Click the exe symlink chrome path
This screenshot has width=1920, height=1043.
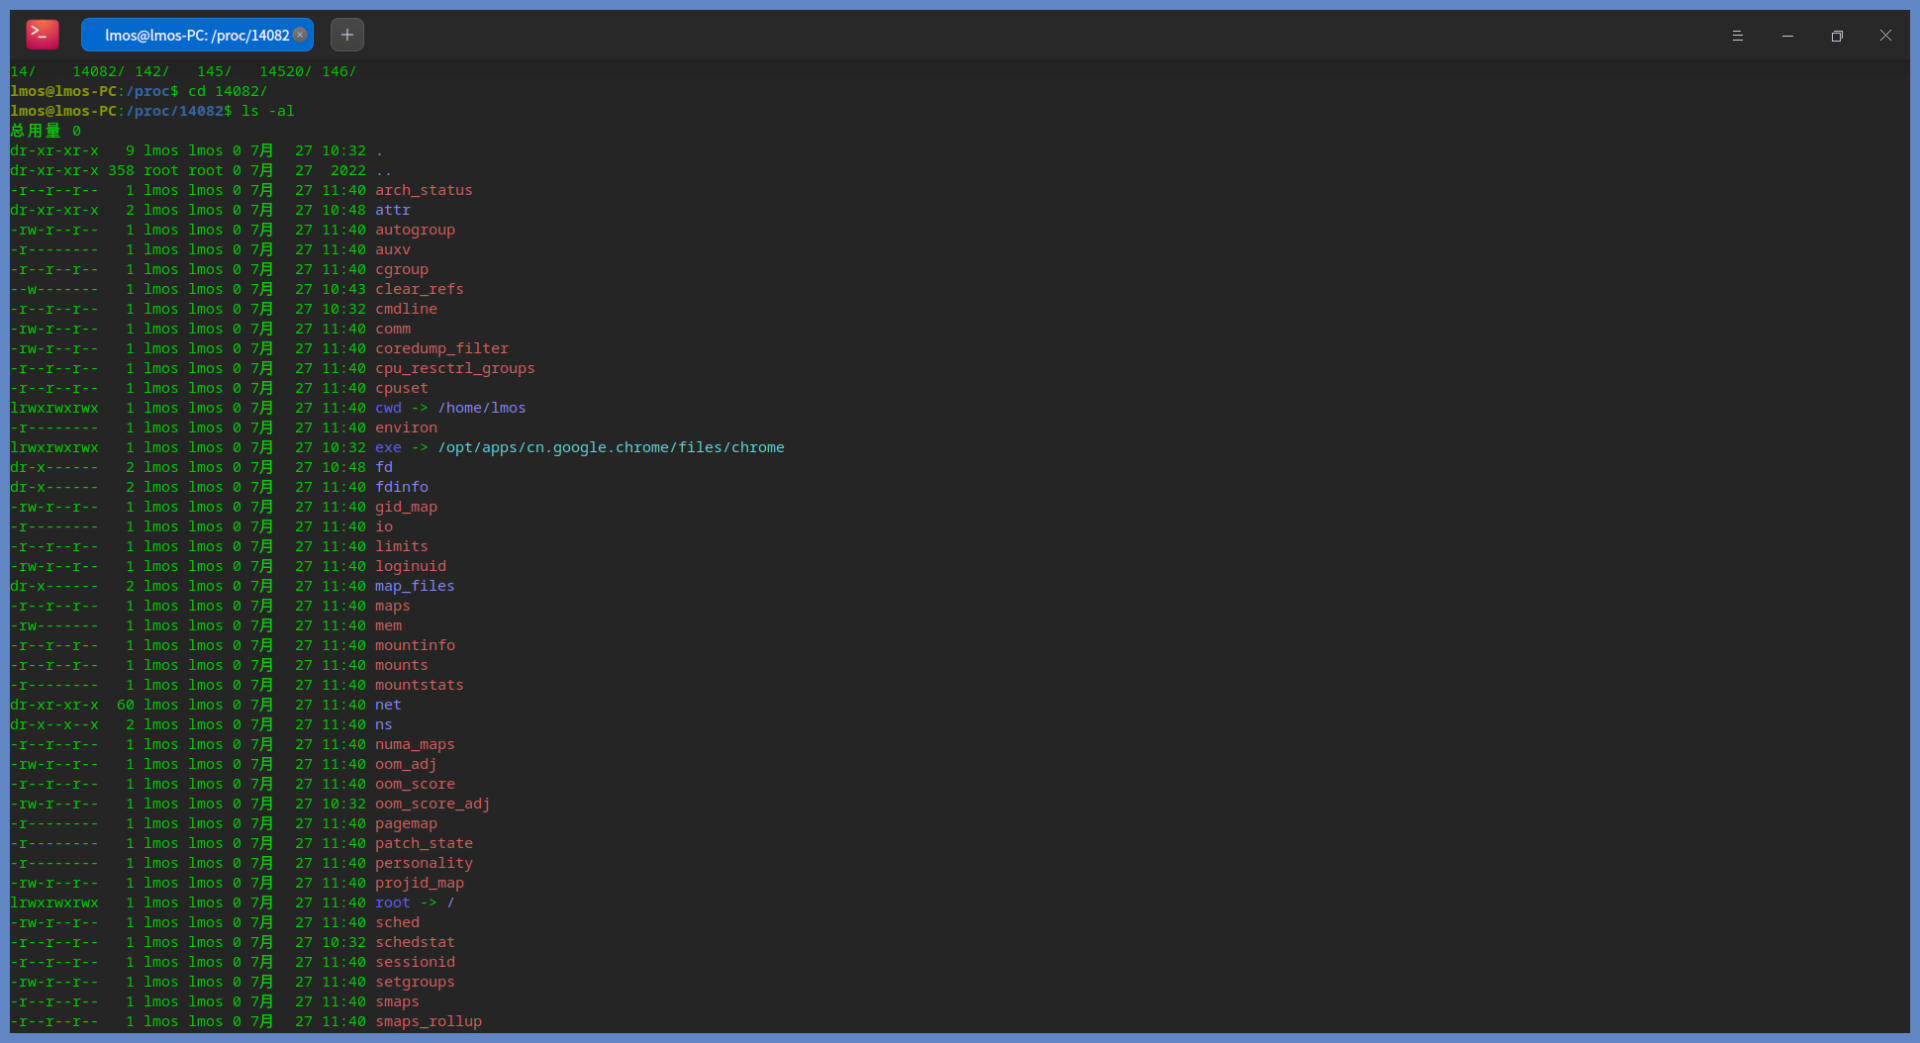(x=611, y=447)
